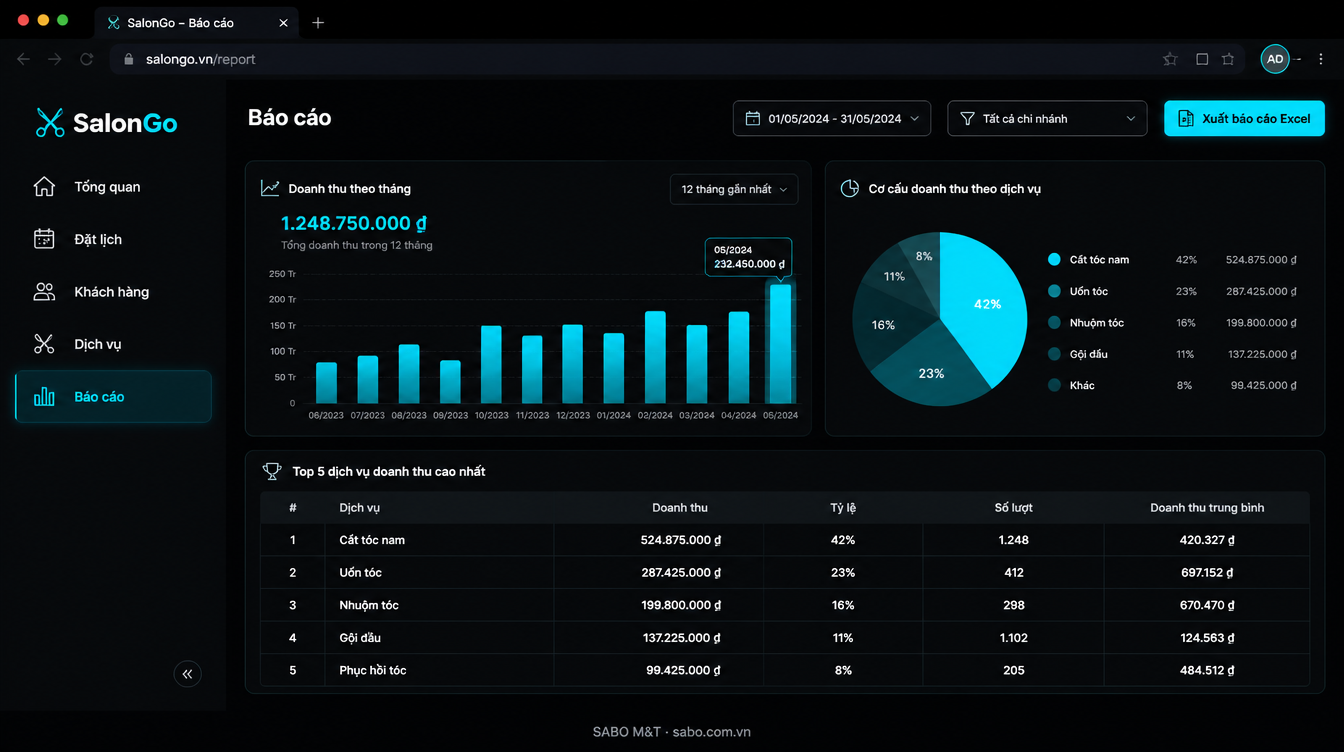The image size is (1344, 752).
Task: Click the line chart icon beside Doanh thu theo tháng
Action: pyautogui.click(x=270, y=188)
